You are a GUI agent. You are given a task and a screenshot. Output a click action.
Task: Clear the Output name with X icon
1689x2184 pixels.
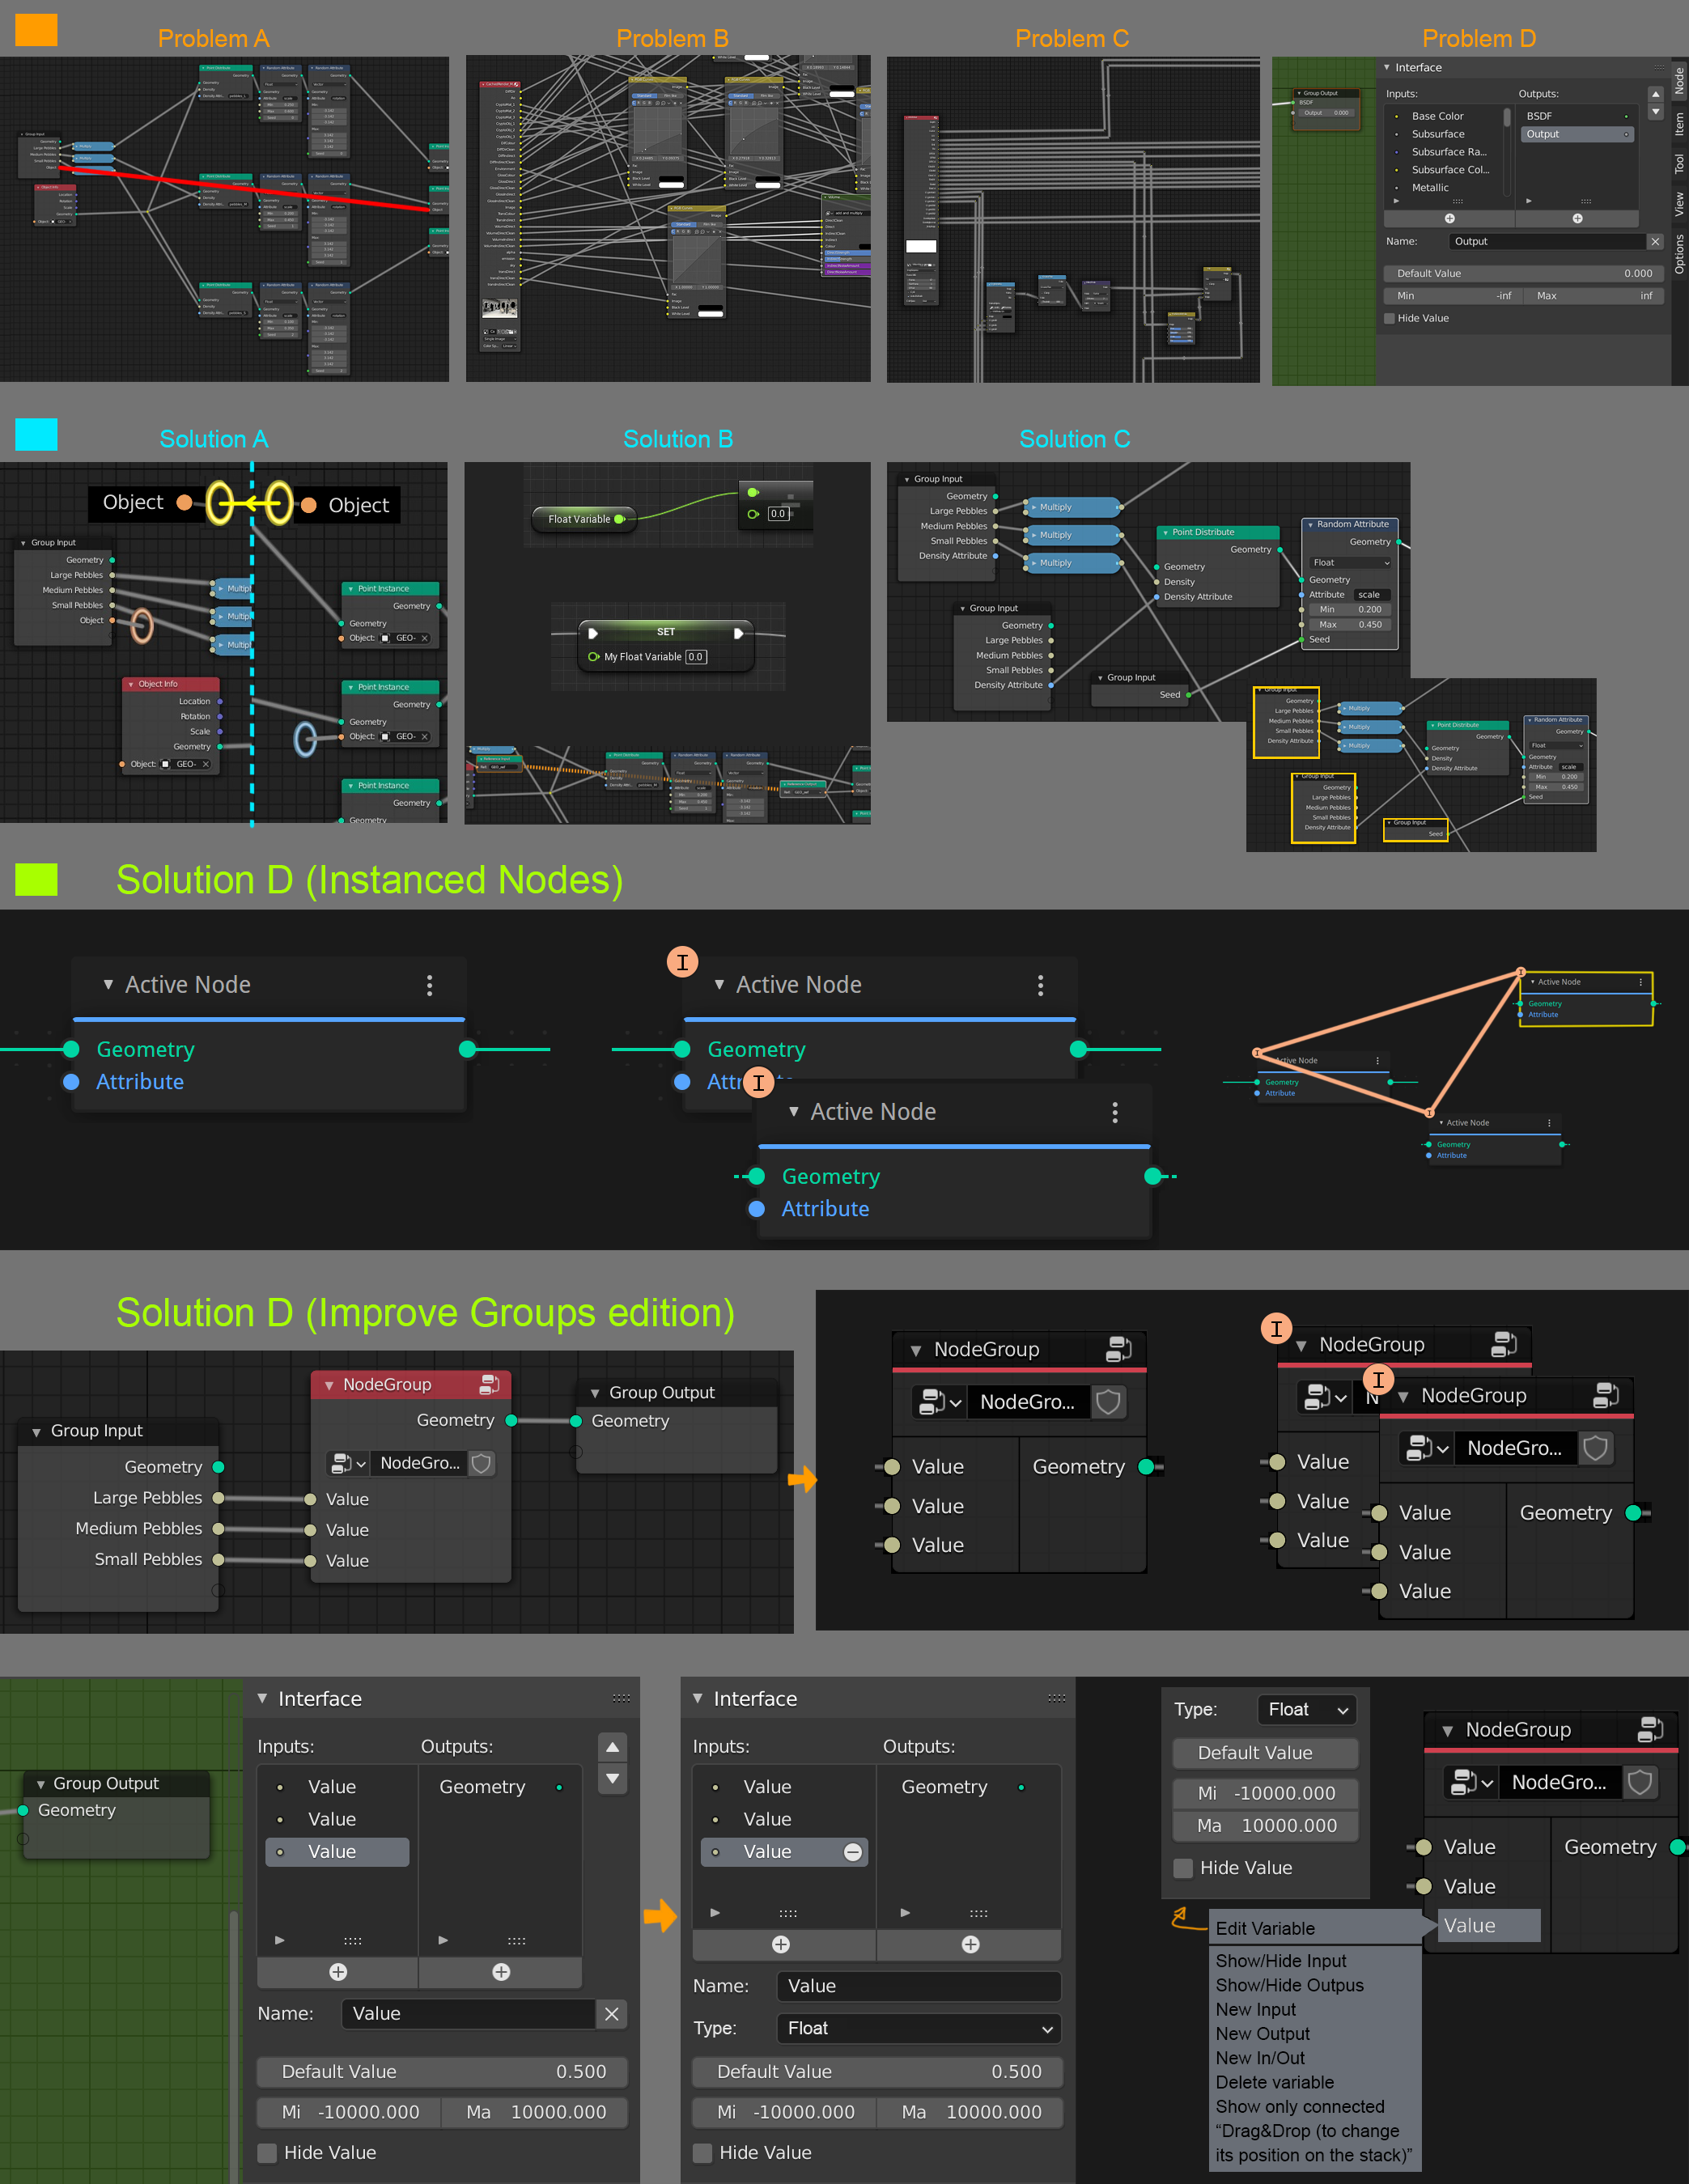1655,241
